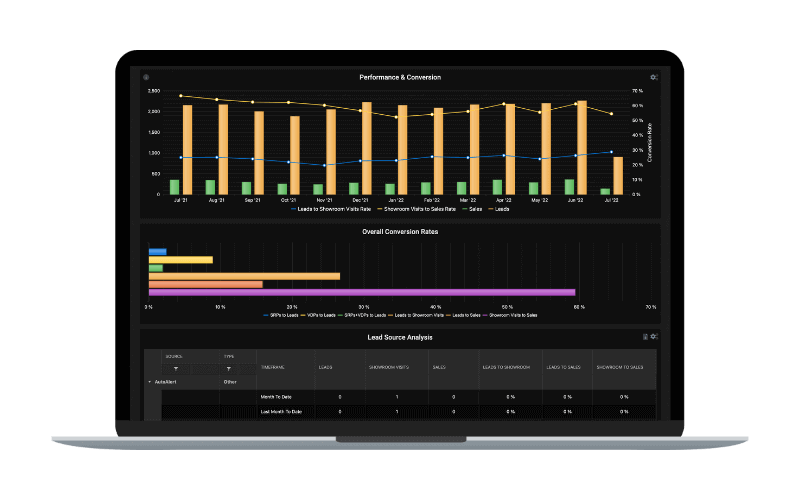Open the Type column filter funnel
The width and height of the screenshot is (800, 500).
(x=229, y=368)
